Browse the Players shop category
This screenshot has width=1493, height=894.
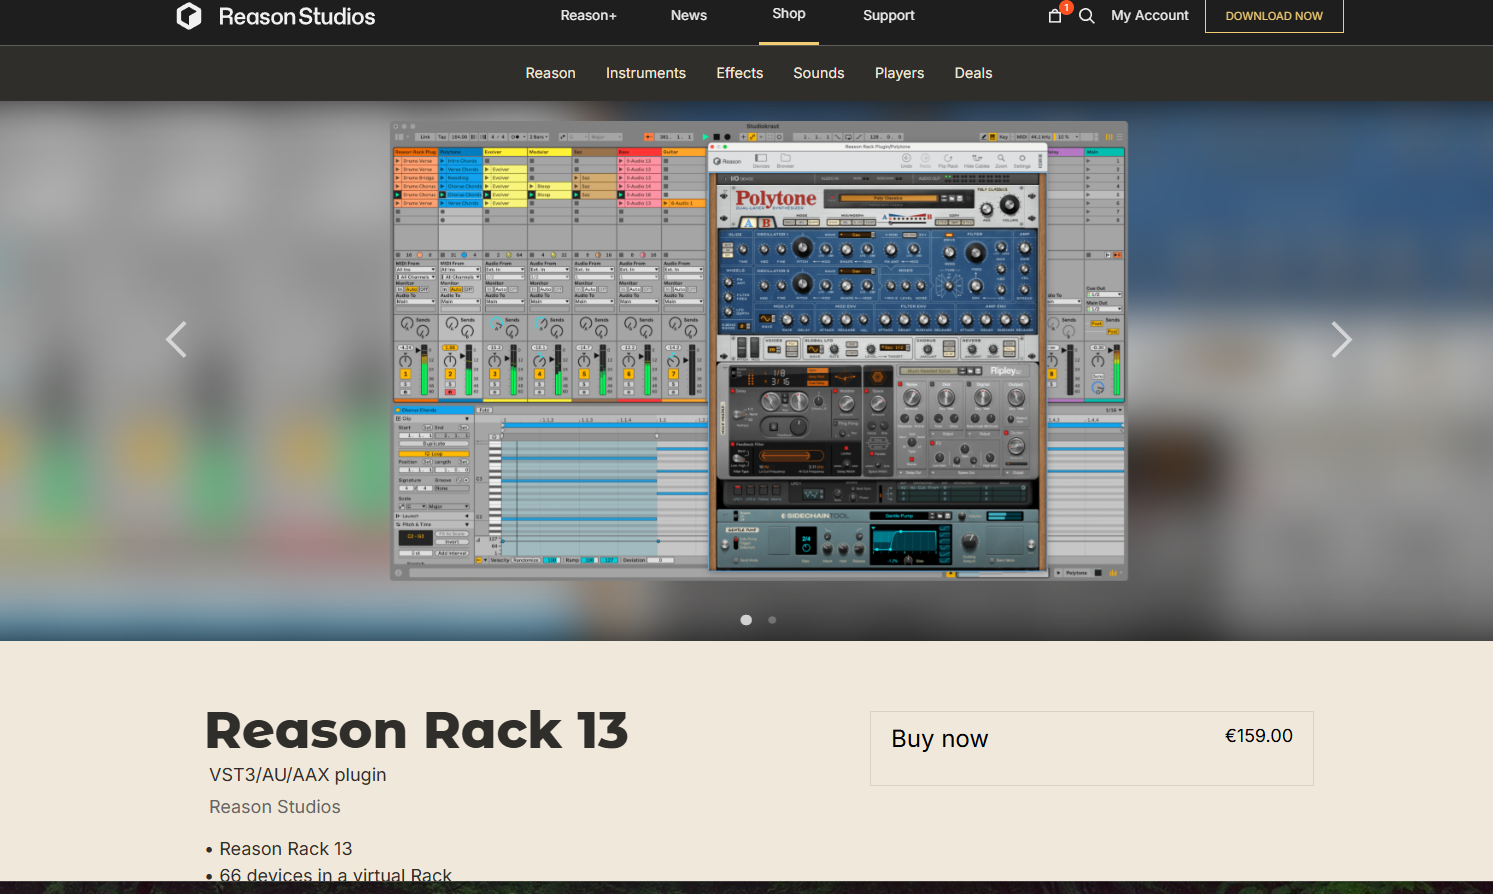900,73
